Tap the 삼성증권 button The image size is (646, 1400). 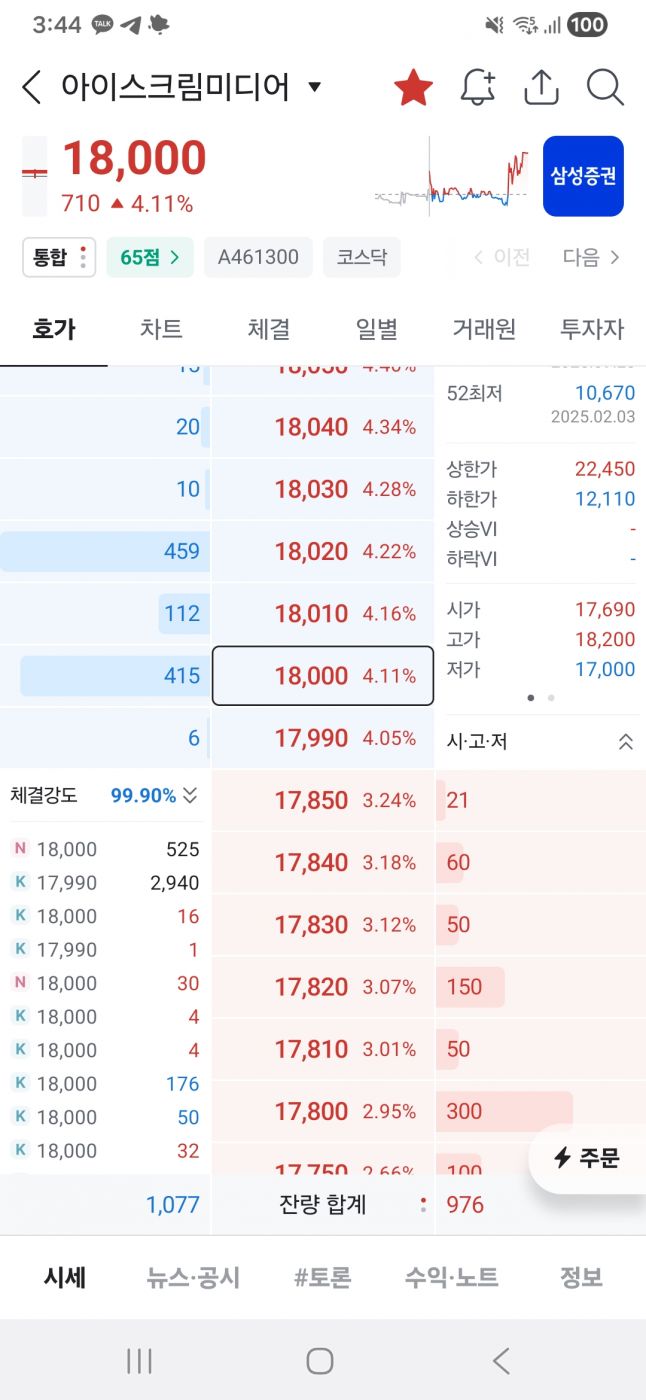pos(583,177)
